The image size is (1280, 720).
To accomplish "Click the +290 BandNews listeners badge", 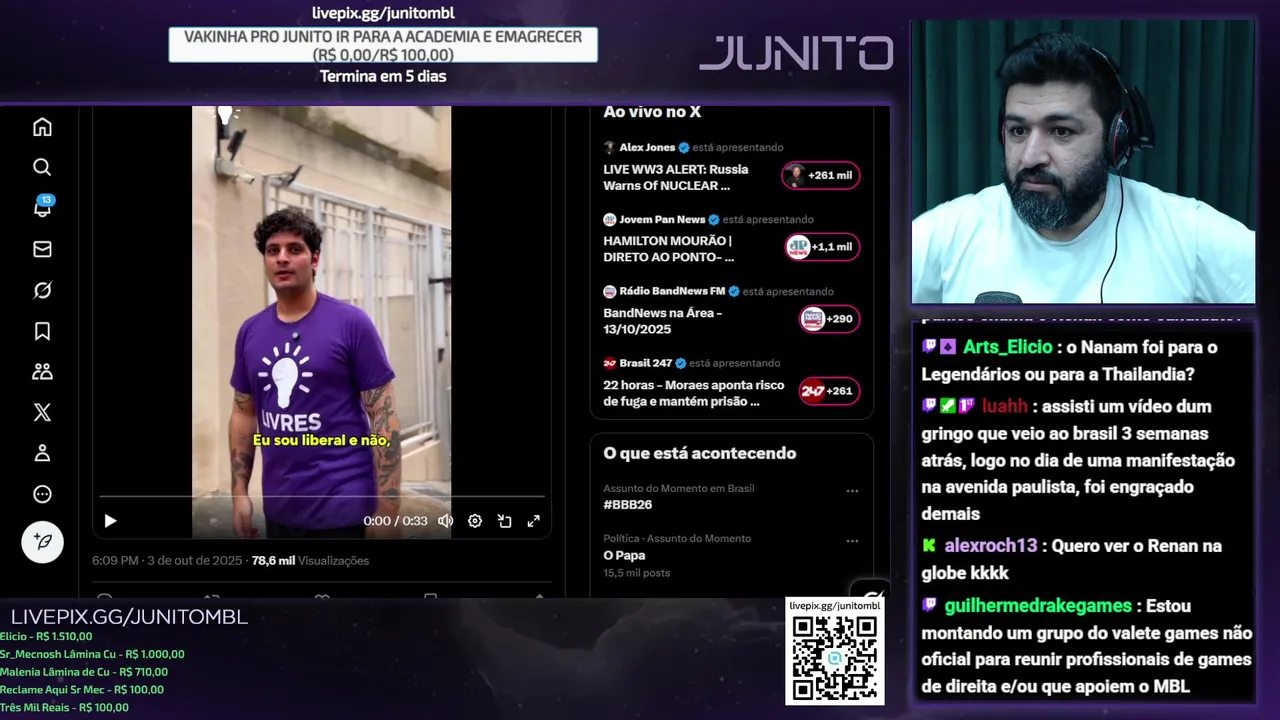I will click(x=829, y=319).
